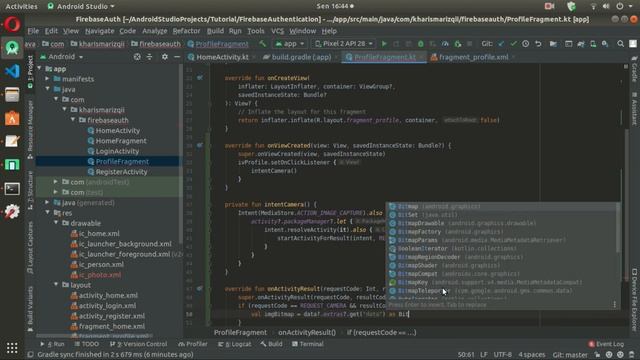Choose BitmapDrawable from autocomplete list

click(x=502, y=223)
